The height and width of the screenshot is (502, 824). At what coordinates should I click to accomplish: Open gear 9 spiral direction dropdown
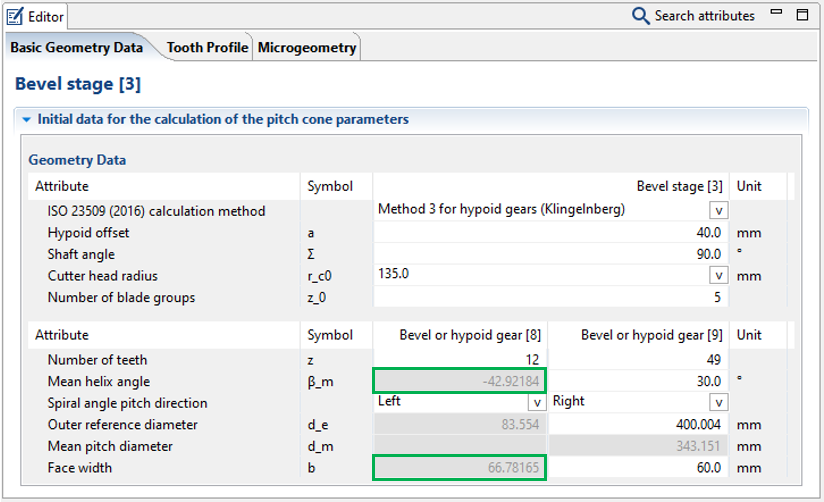click(x=718, y=402)
